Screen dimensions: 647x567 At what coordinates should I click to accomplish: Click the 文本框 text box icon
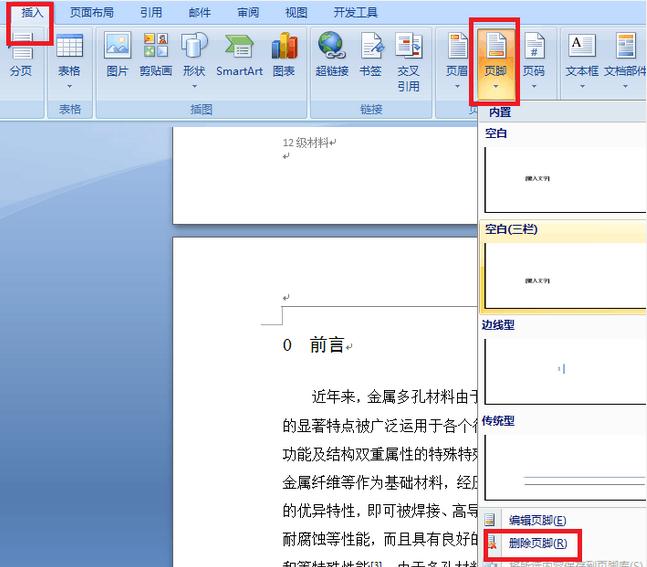[x=582, y=45]
